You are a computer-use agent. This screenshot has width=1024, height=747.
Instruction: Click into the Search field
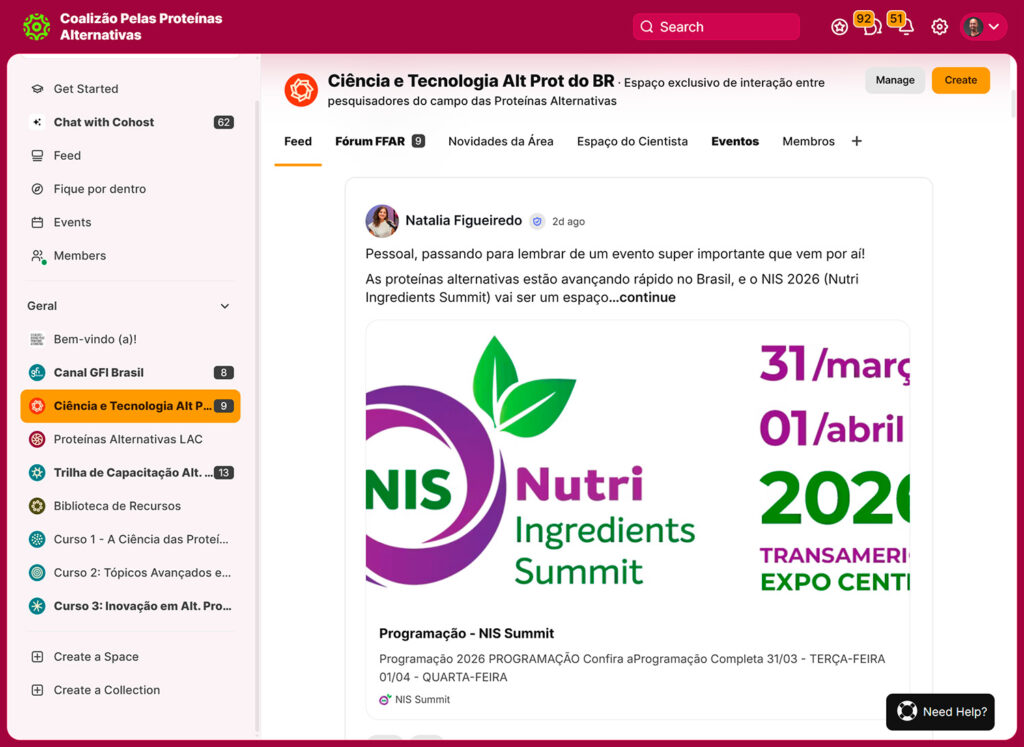click(x=716, y=27)
